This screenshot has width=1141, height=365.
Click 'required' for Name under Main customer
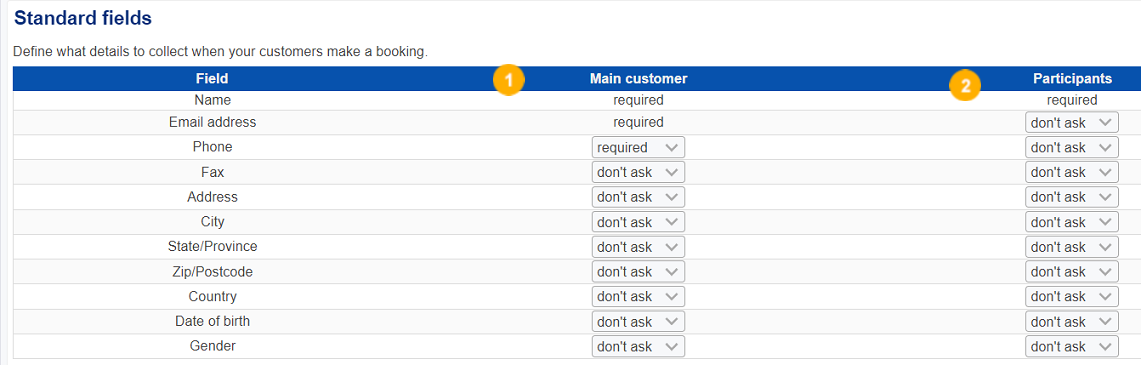pos(638,100)
